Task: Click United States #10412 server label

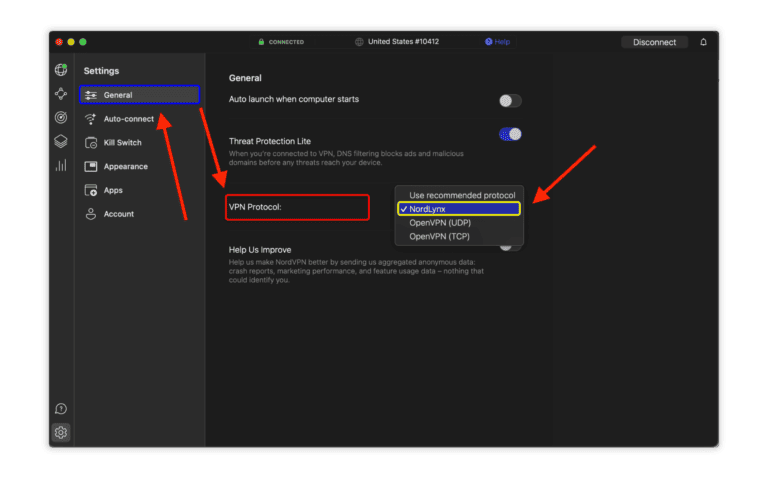Action: click(403, 42)
